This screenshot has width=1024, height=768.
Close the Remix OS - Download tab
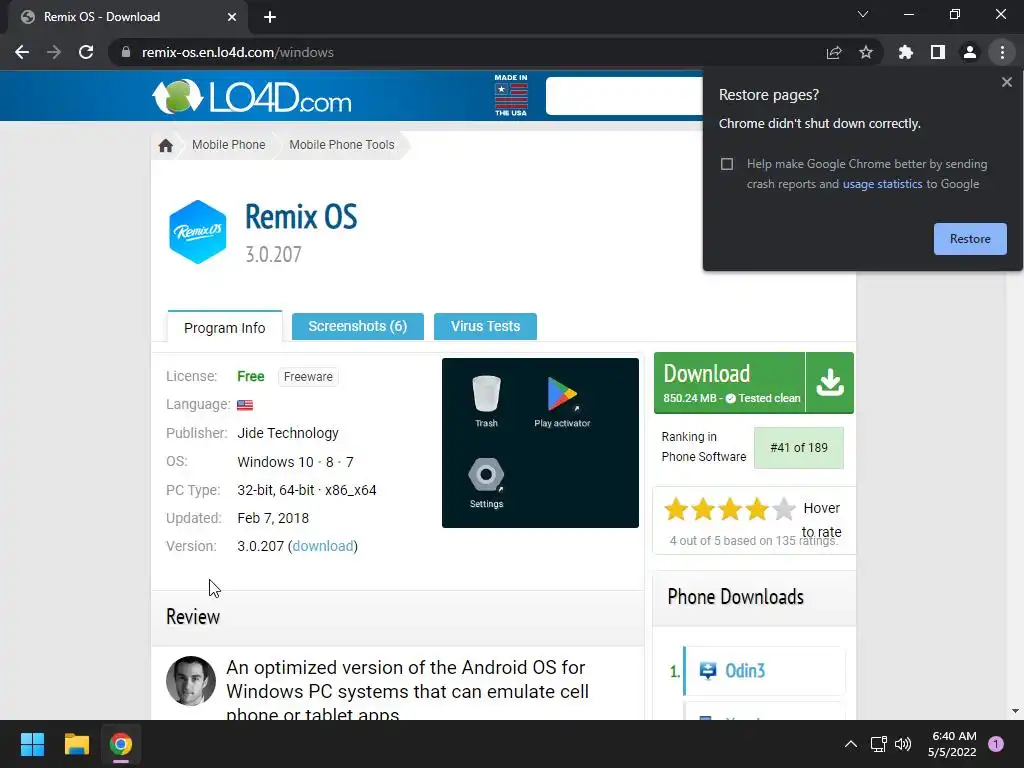232,17
